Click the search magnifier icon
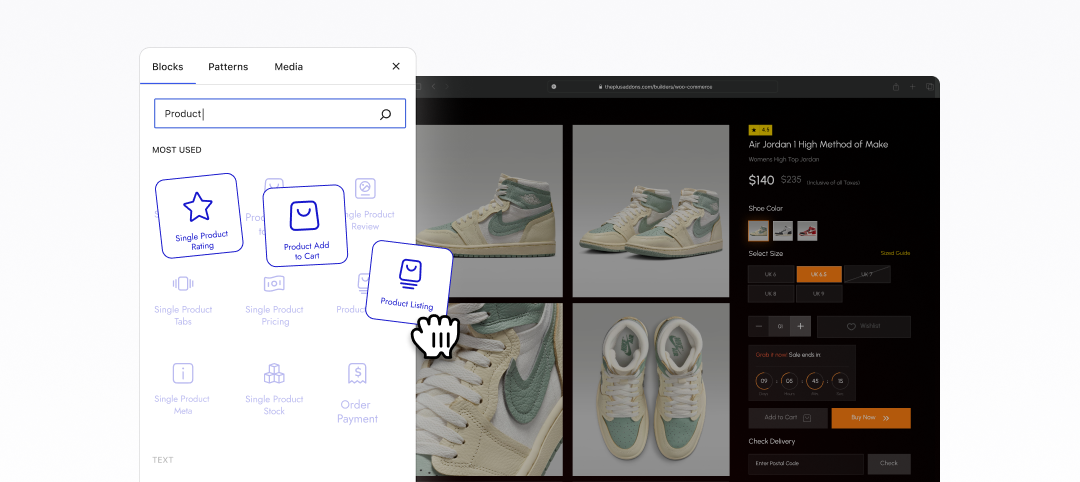Screen dimensions: 1080x482 tap(386, 114)
